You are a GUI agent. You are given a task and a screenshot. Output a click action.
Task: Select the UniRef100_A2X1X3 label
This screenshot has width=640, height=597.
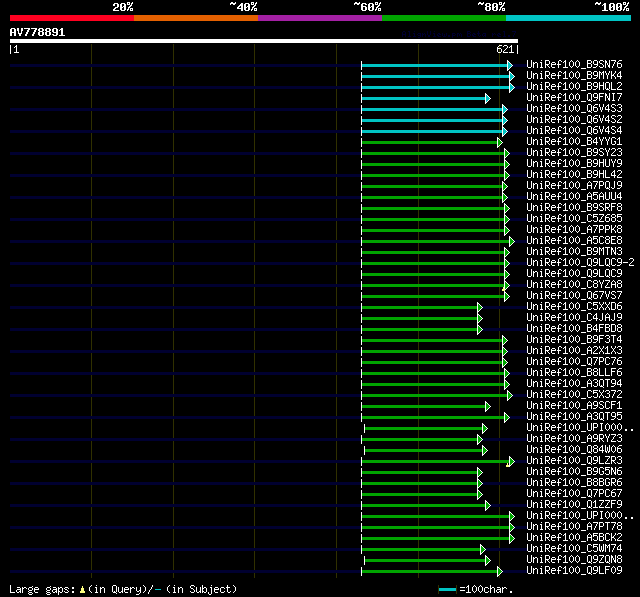pyautogui.click(x=574, y=351)
